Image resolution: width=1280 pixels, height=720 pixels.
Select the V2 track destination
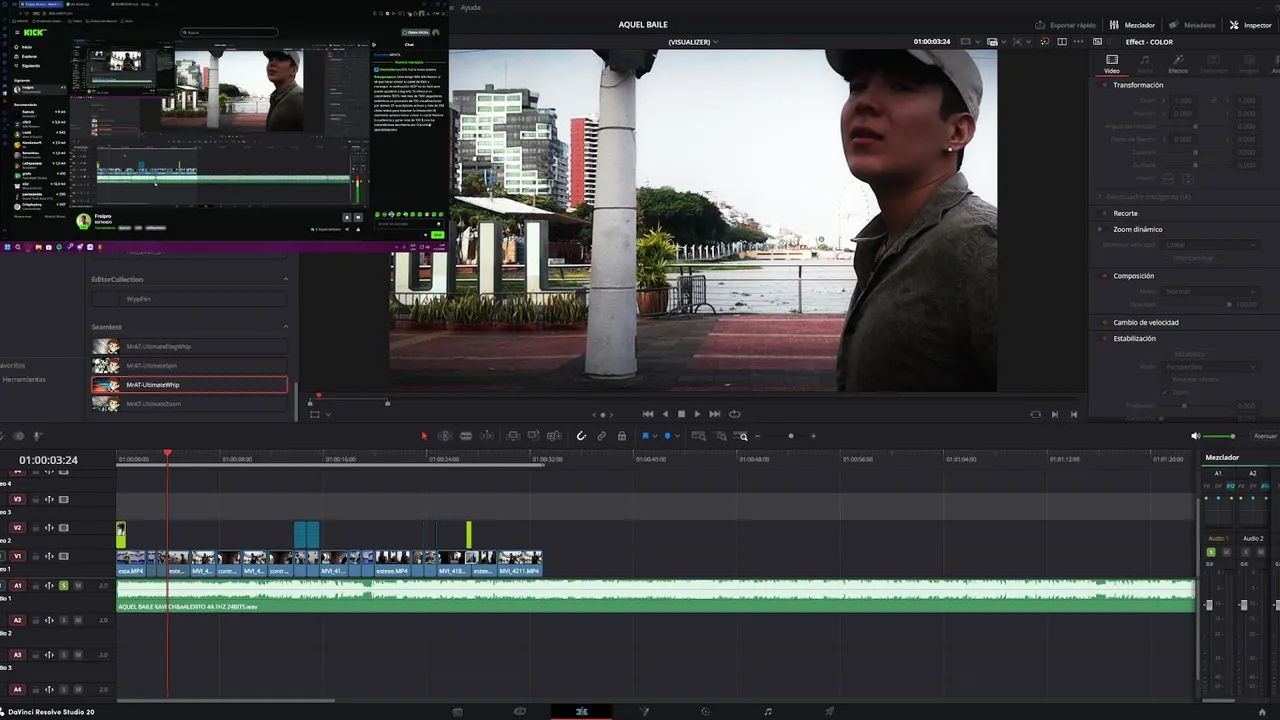[x=17, y=527]
